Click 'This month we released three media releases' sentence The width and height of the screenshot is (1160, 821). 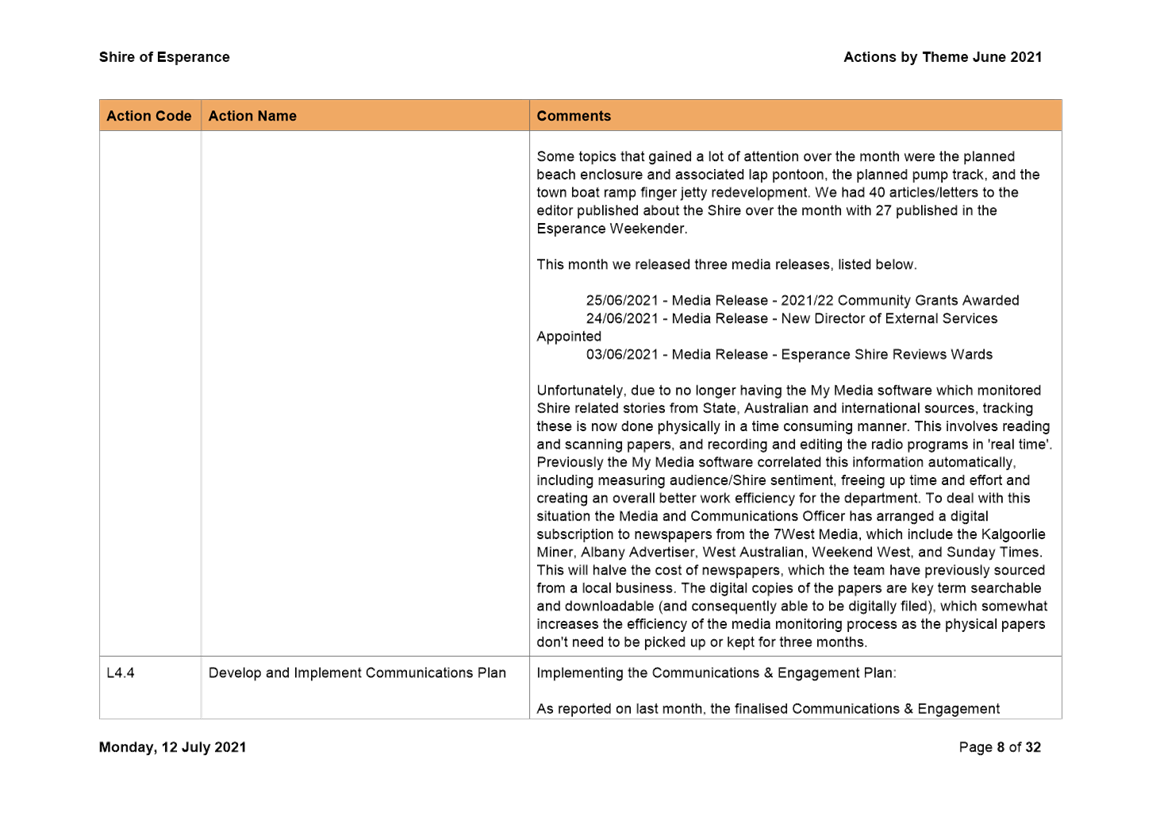[726, 264]
